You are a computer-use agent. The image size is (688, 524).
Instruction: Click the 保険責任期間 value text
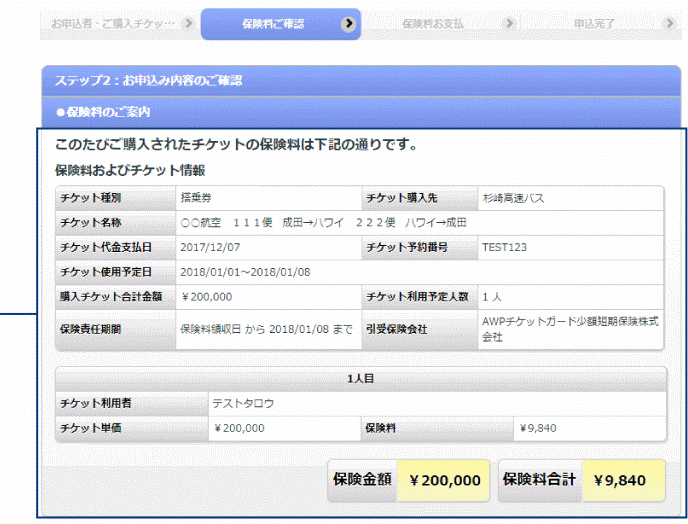point(267,330)
